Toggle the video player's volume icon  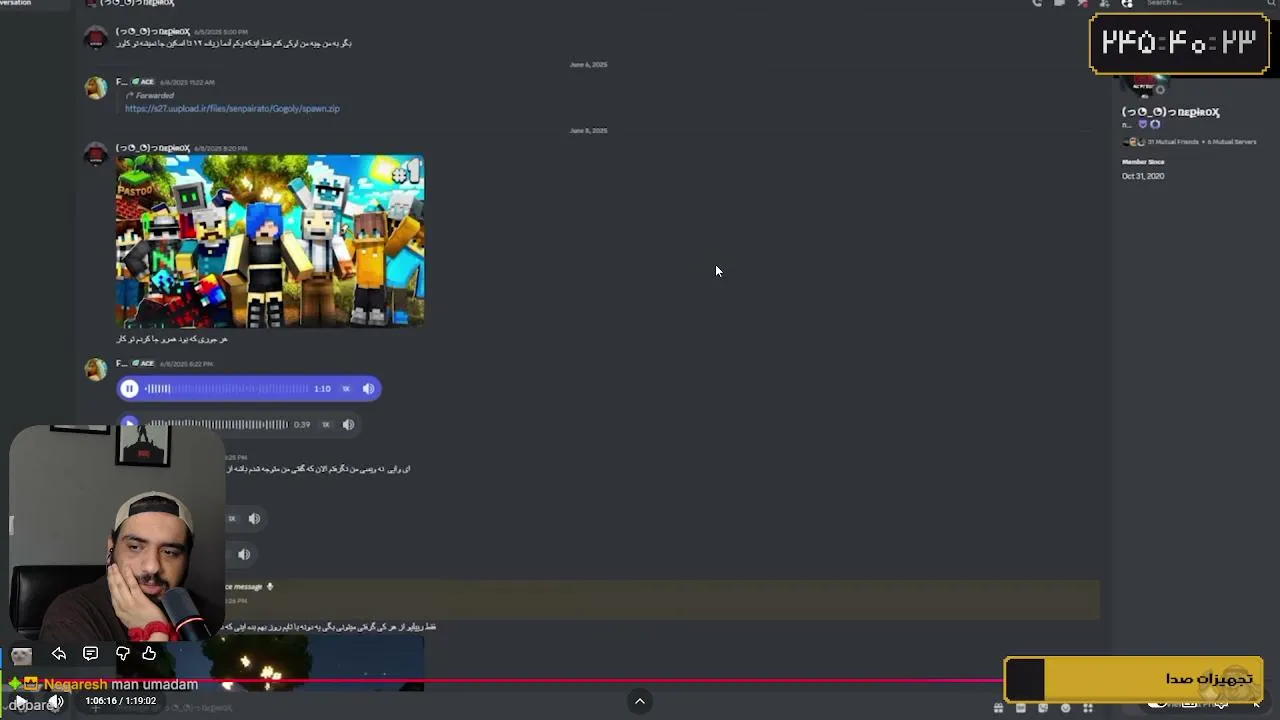click(x=57, y=702)
